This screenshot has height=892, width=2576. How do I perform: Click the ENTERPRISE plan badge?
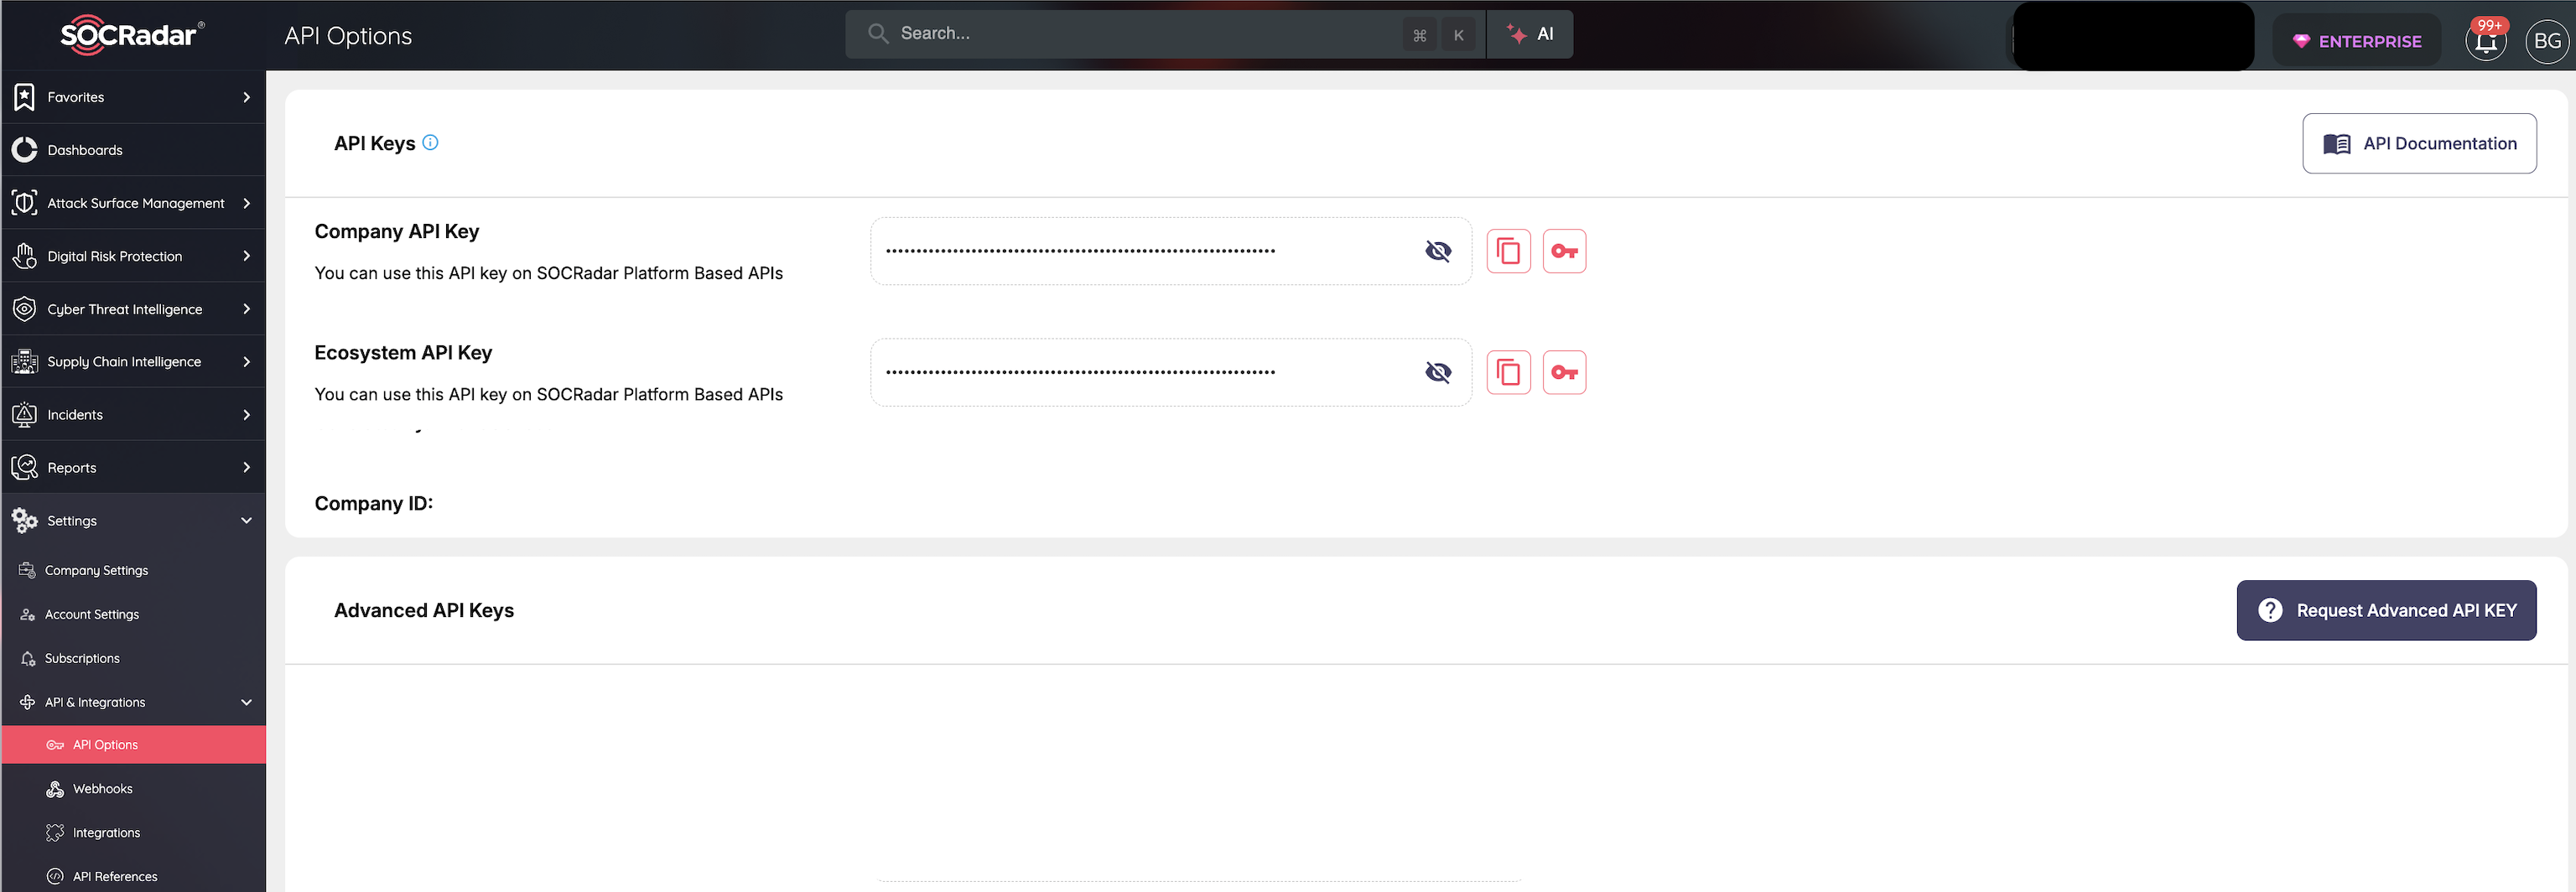[2357, 41]
